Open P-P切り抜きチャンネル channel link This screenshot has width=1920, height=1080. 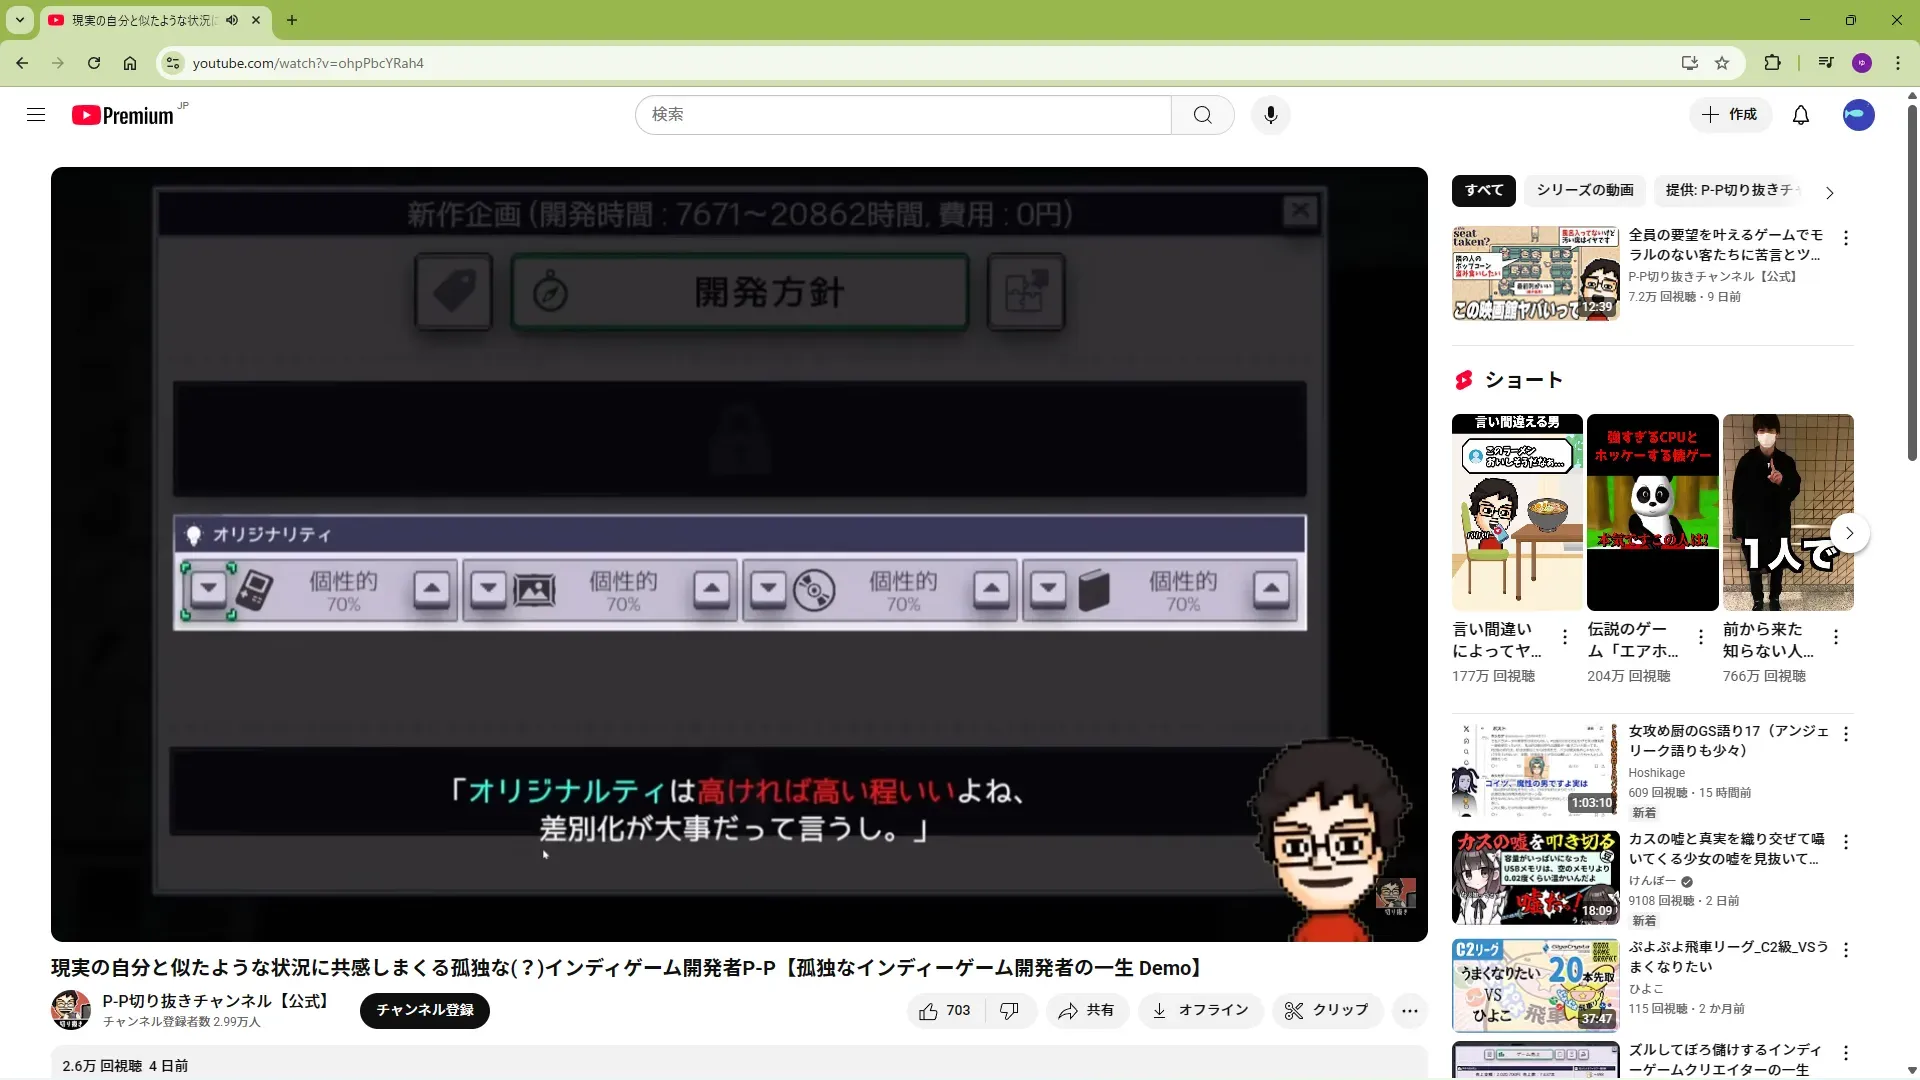tap(215, 1000)
